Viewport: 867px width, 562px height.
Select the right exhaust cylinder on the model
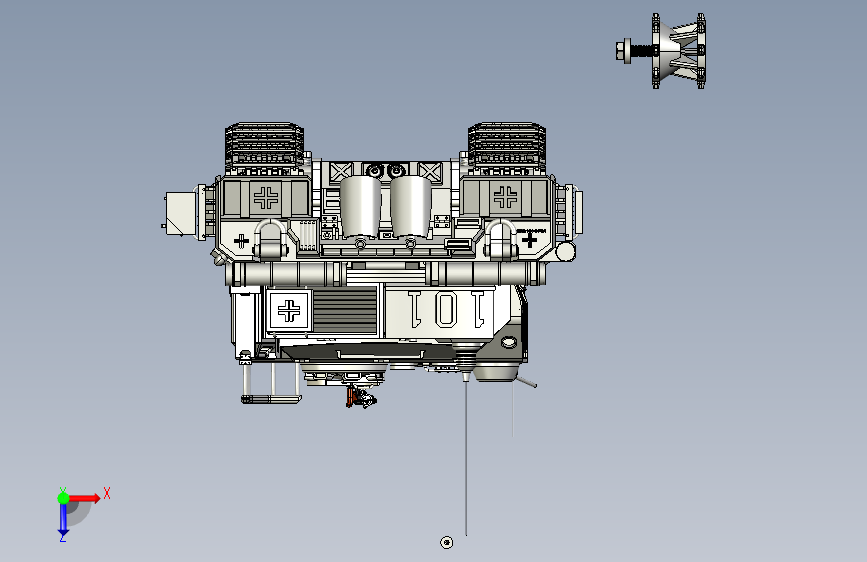410,207
